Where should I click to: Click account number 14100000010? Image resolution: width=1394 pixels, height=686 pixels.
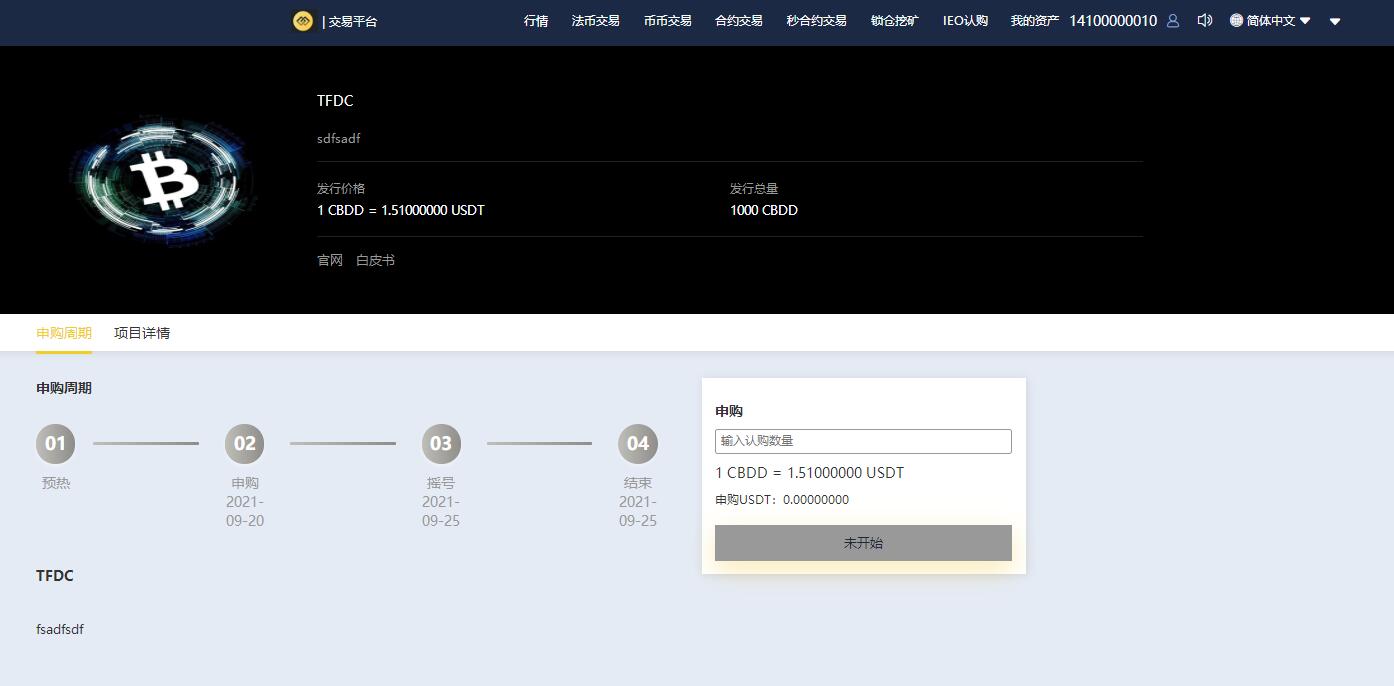pyautogui.click(x=1113, y=21)
